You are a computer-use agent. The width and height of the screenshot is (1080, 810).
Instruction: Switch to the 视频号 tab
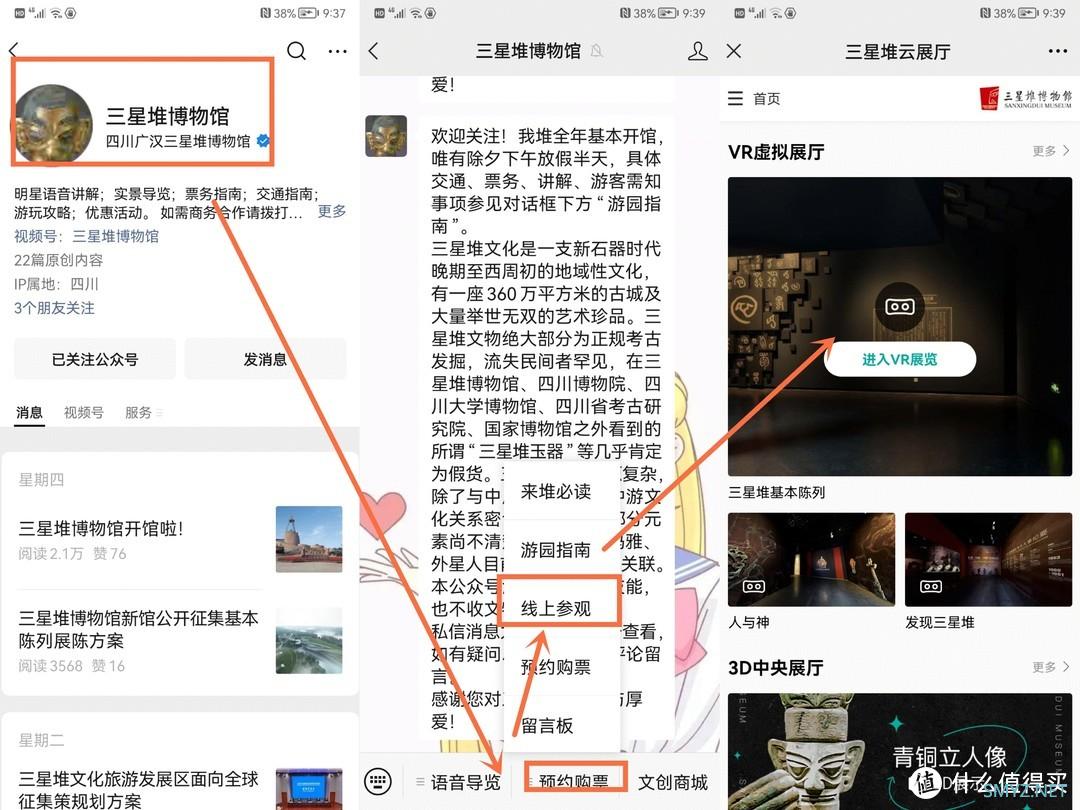pos(83,412)
